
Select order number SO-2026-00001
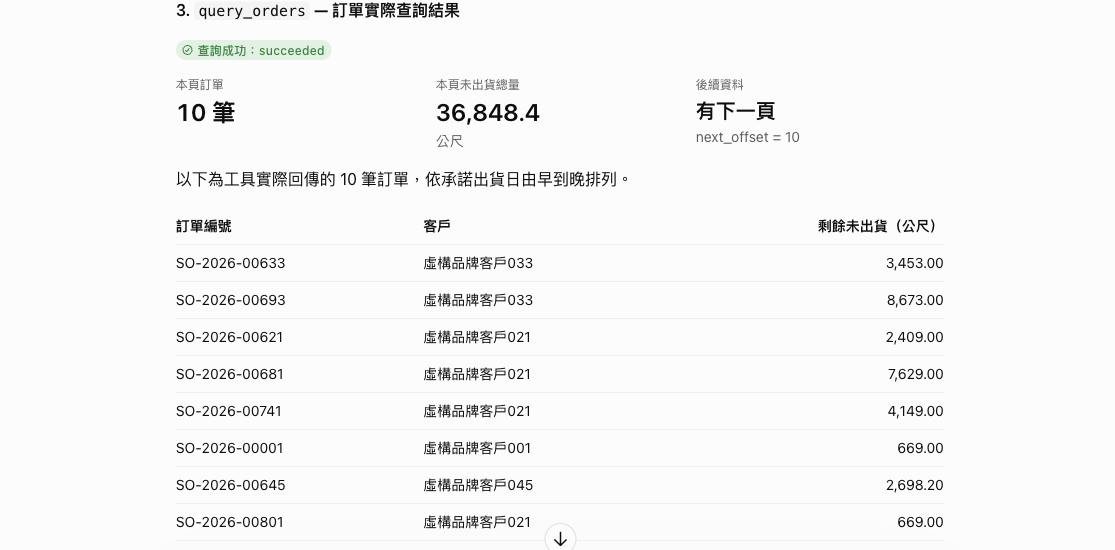[x=230, y=448]
